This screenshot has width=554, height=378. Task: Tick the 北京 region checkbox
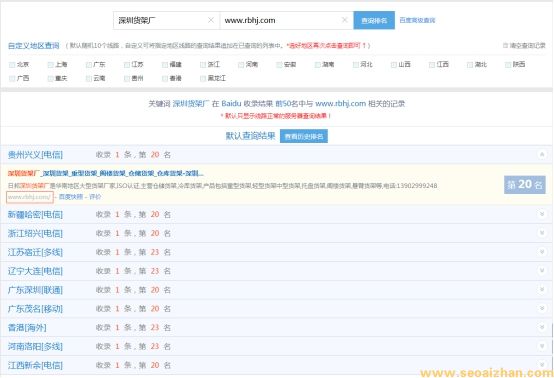tap(12, 65)
